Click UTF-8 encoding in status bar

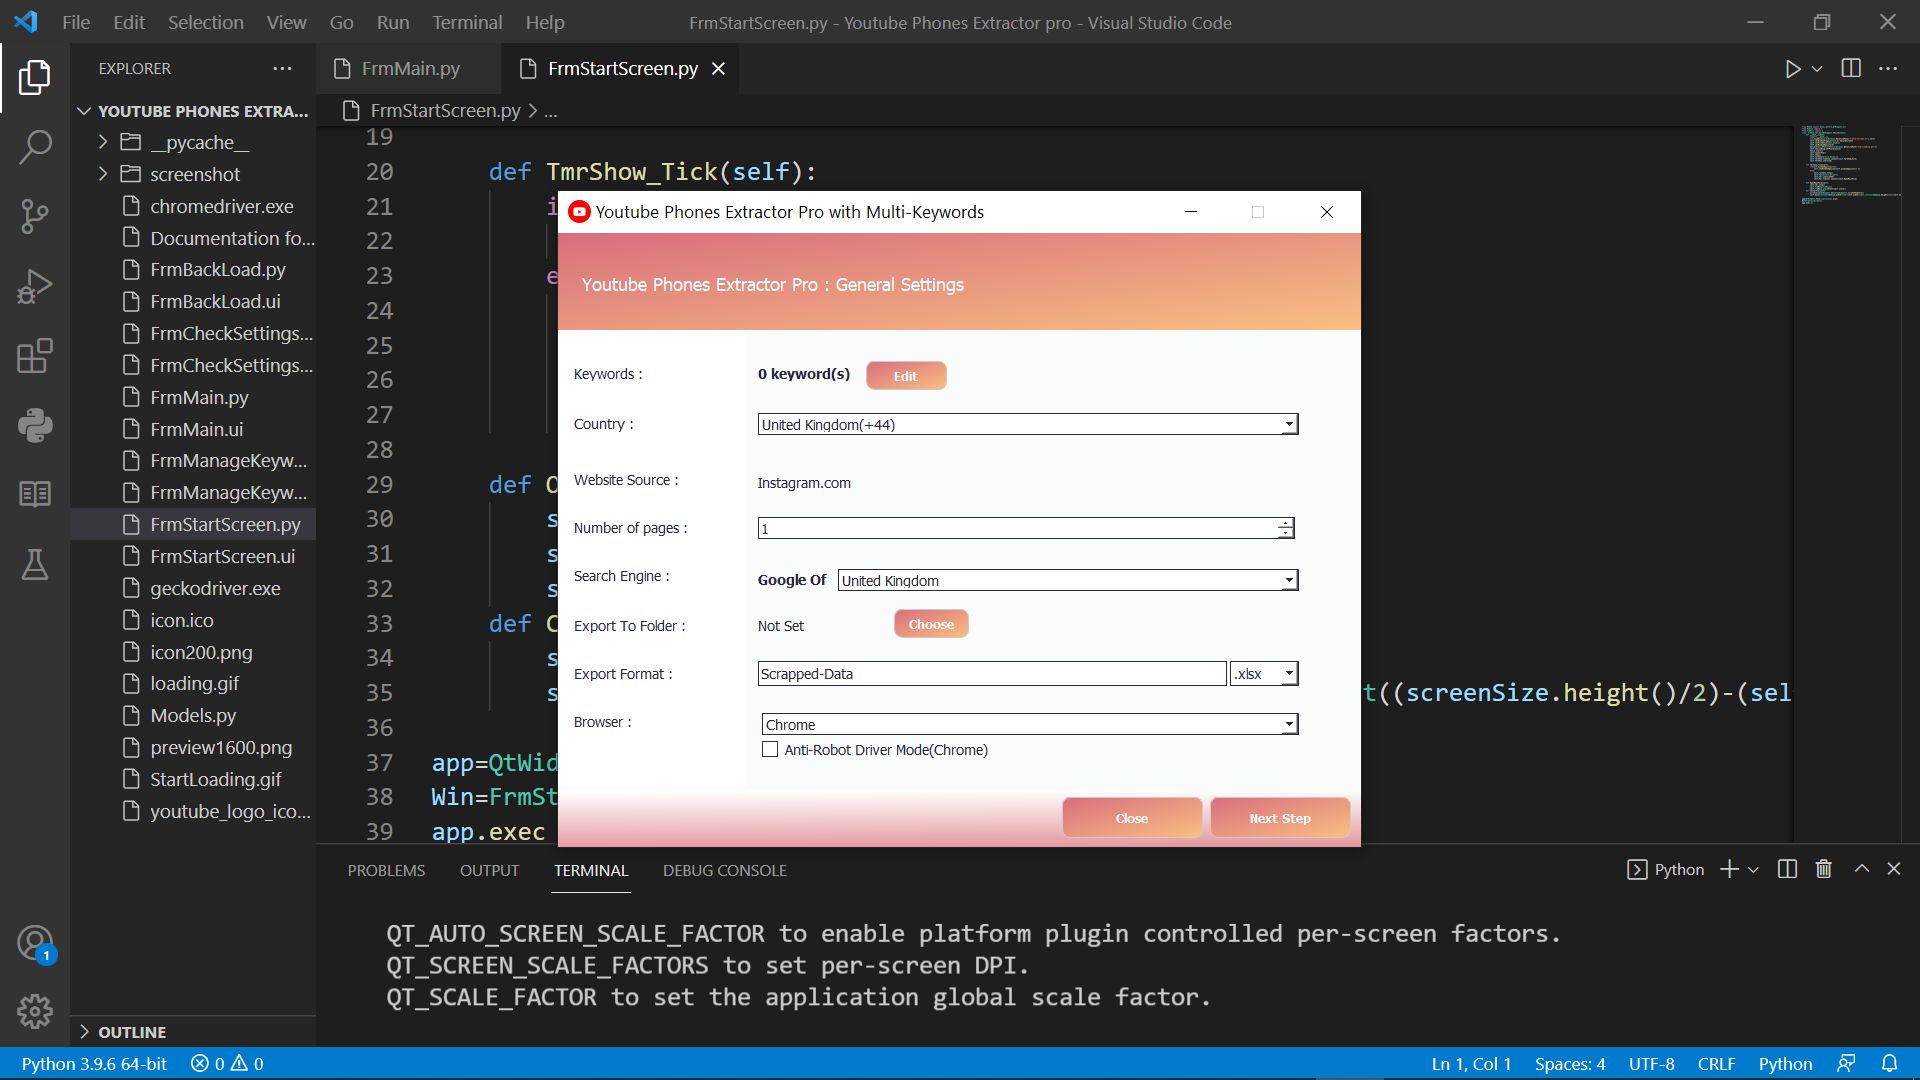(x=1651, y=1063)
